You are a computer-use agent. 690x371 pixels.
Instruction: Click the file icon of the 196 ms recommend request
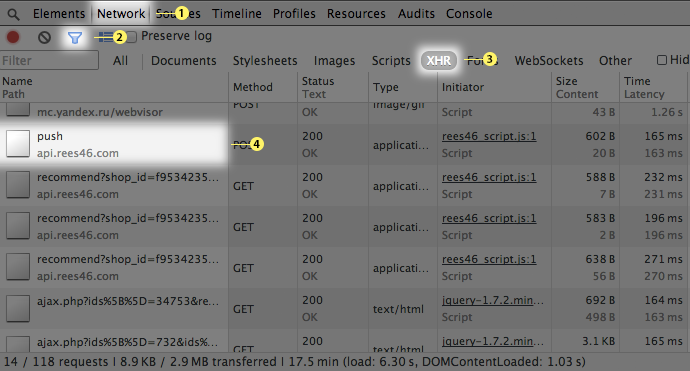click(18, 225)
